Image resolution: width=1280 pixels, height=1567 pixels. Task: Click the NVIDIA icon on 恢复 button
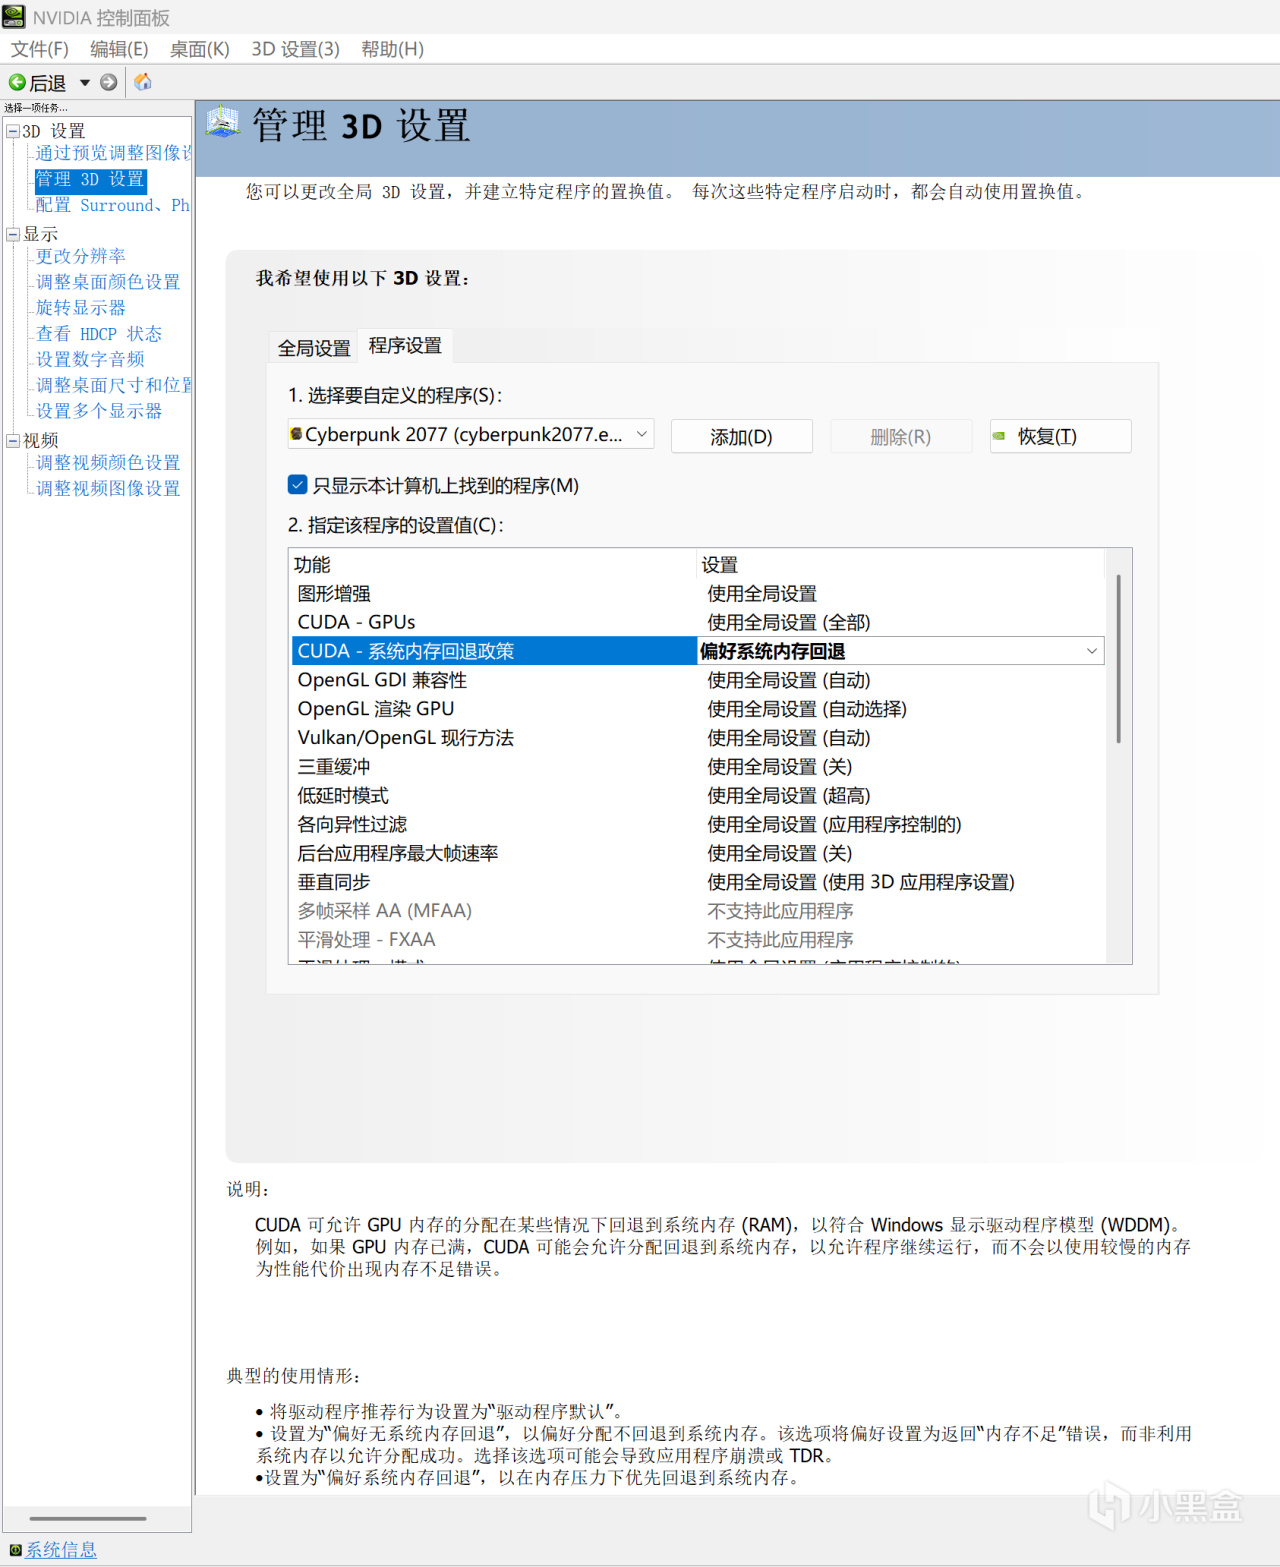999,436
